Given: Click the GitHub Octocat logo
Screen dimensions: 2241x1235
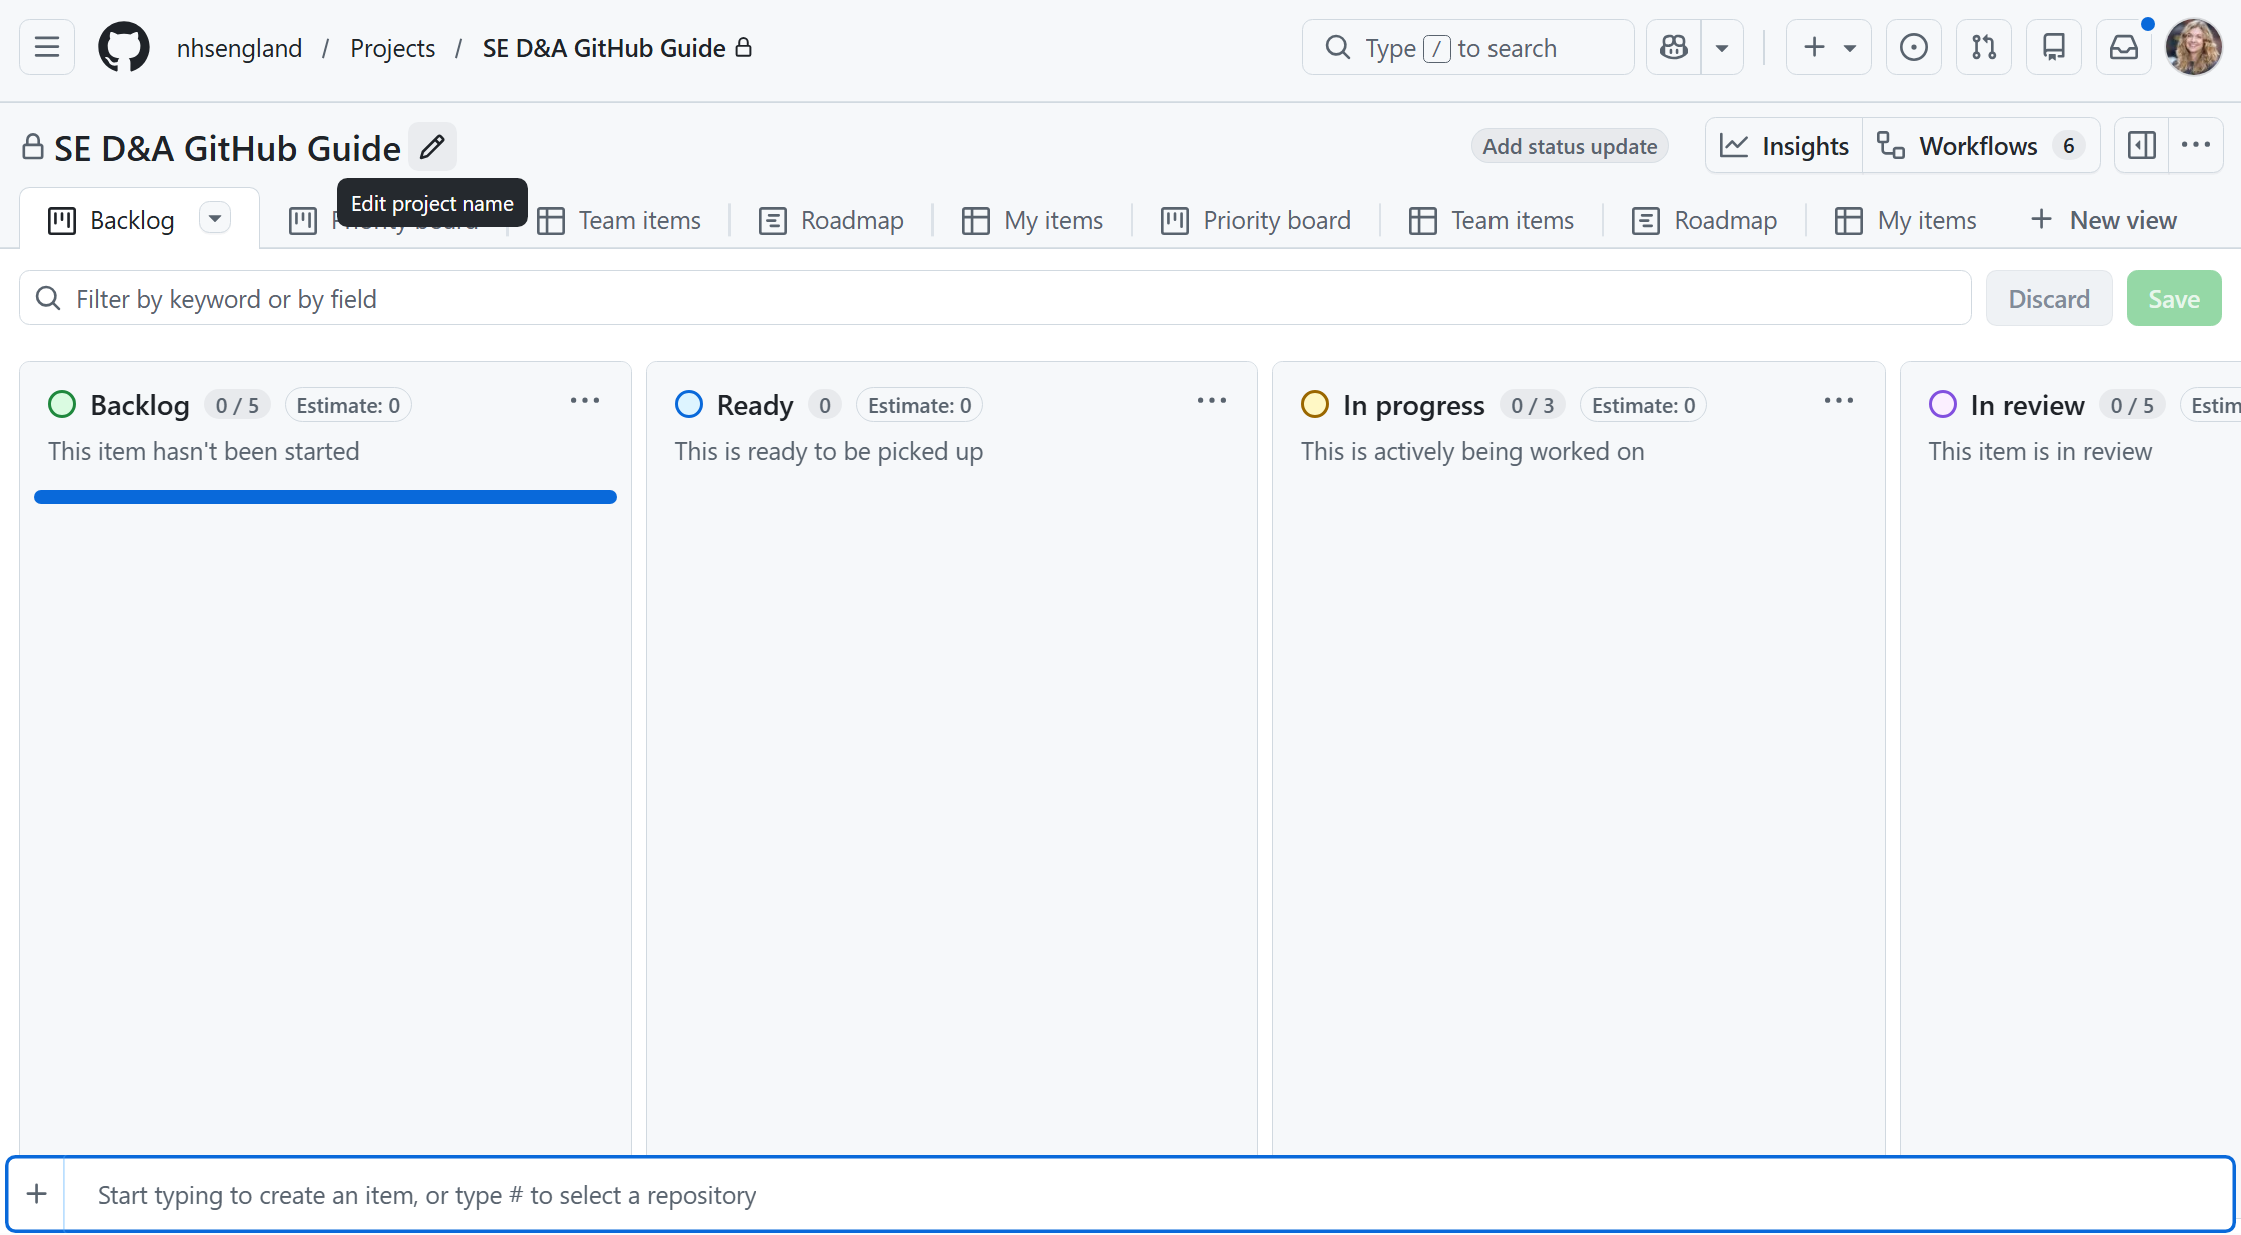Looking at the screenshot, I should [124, 47].
